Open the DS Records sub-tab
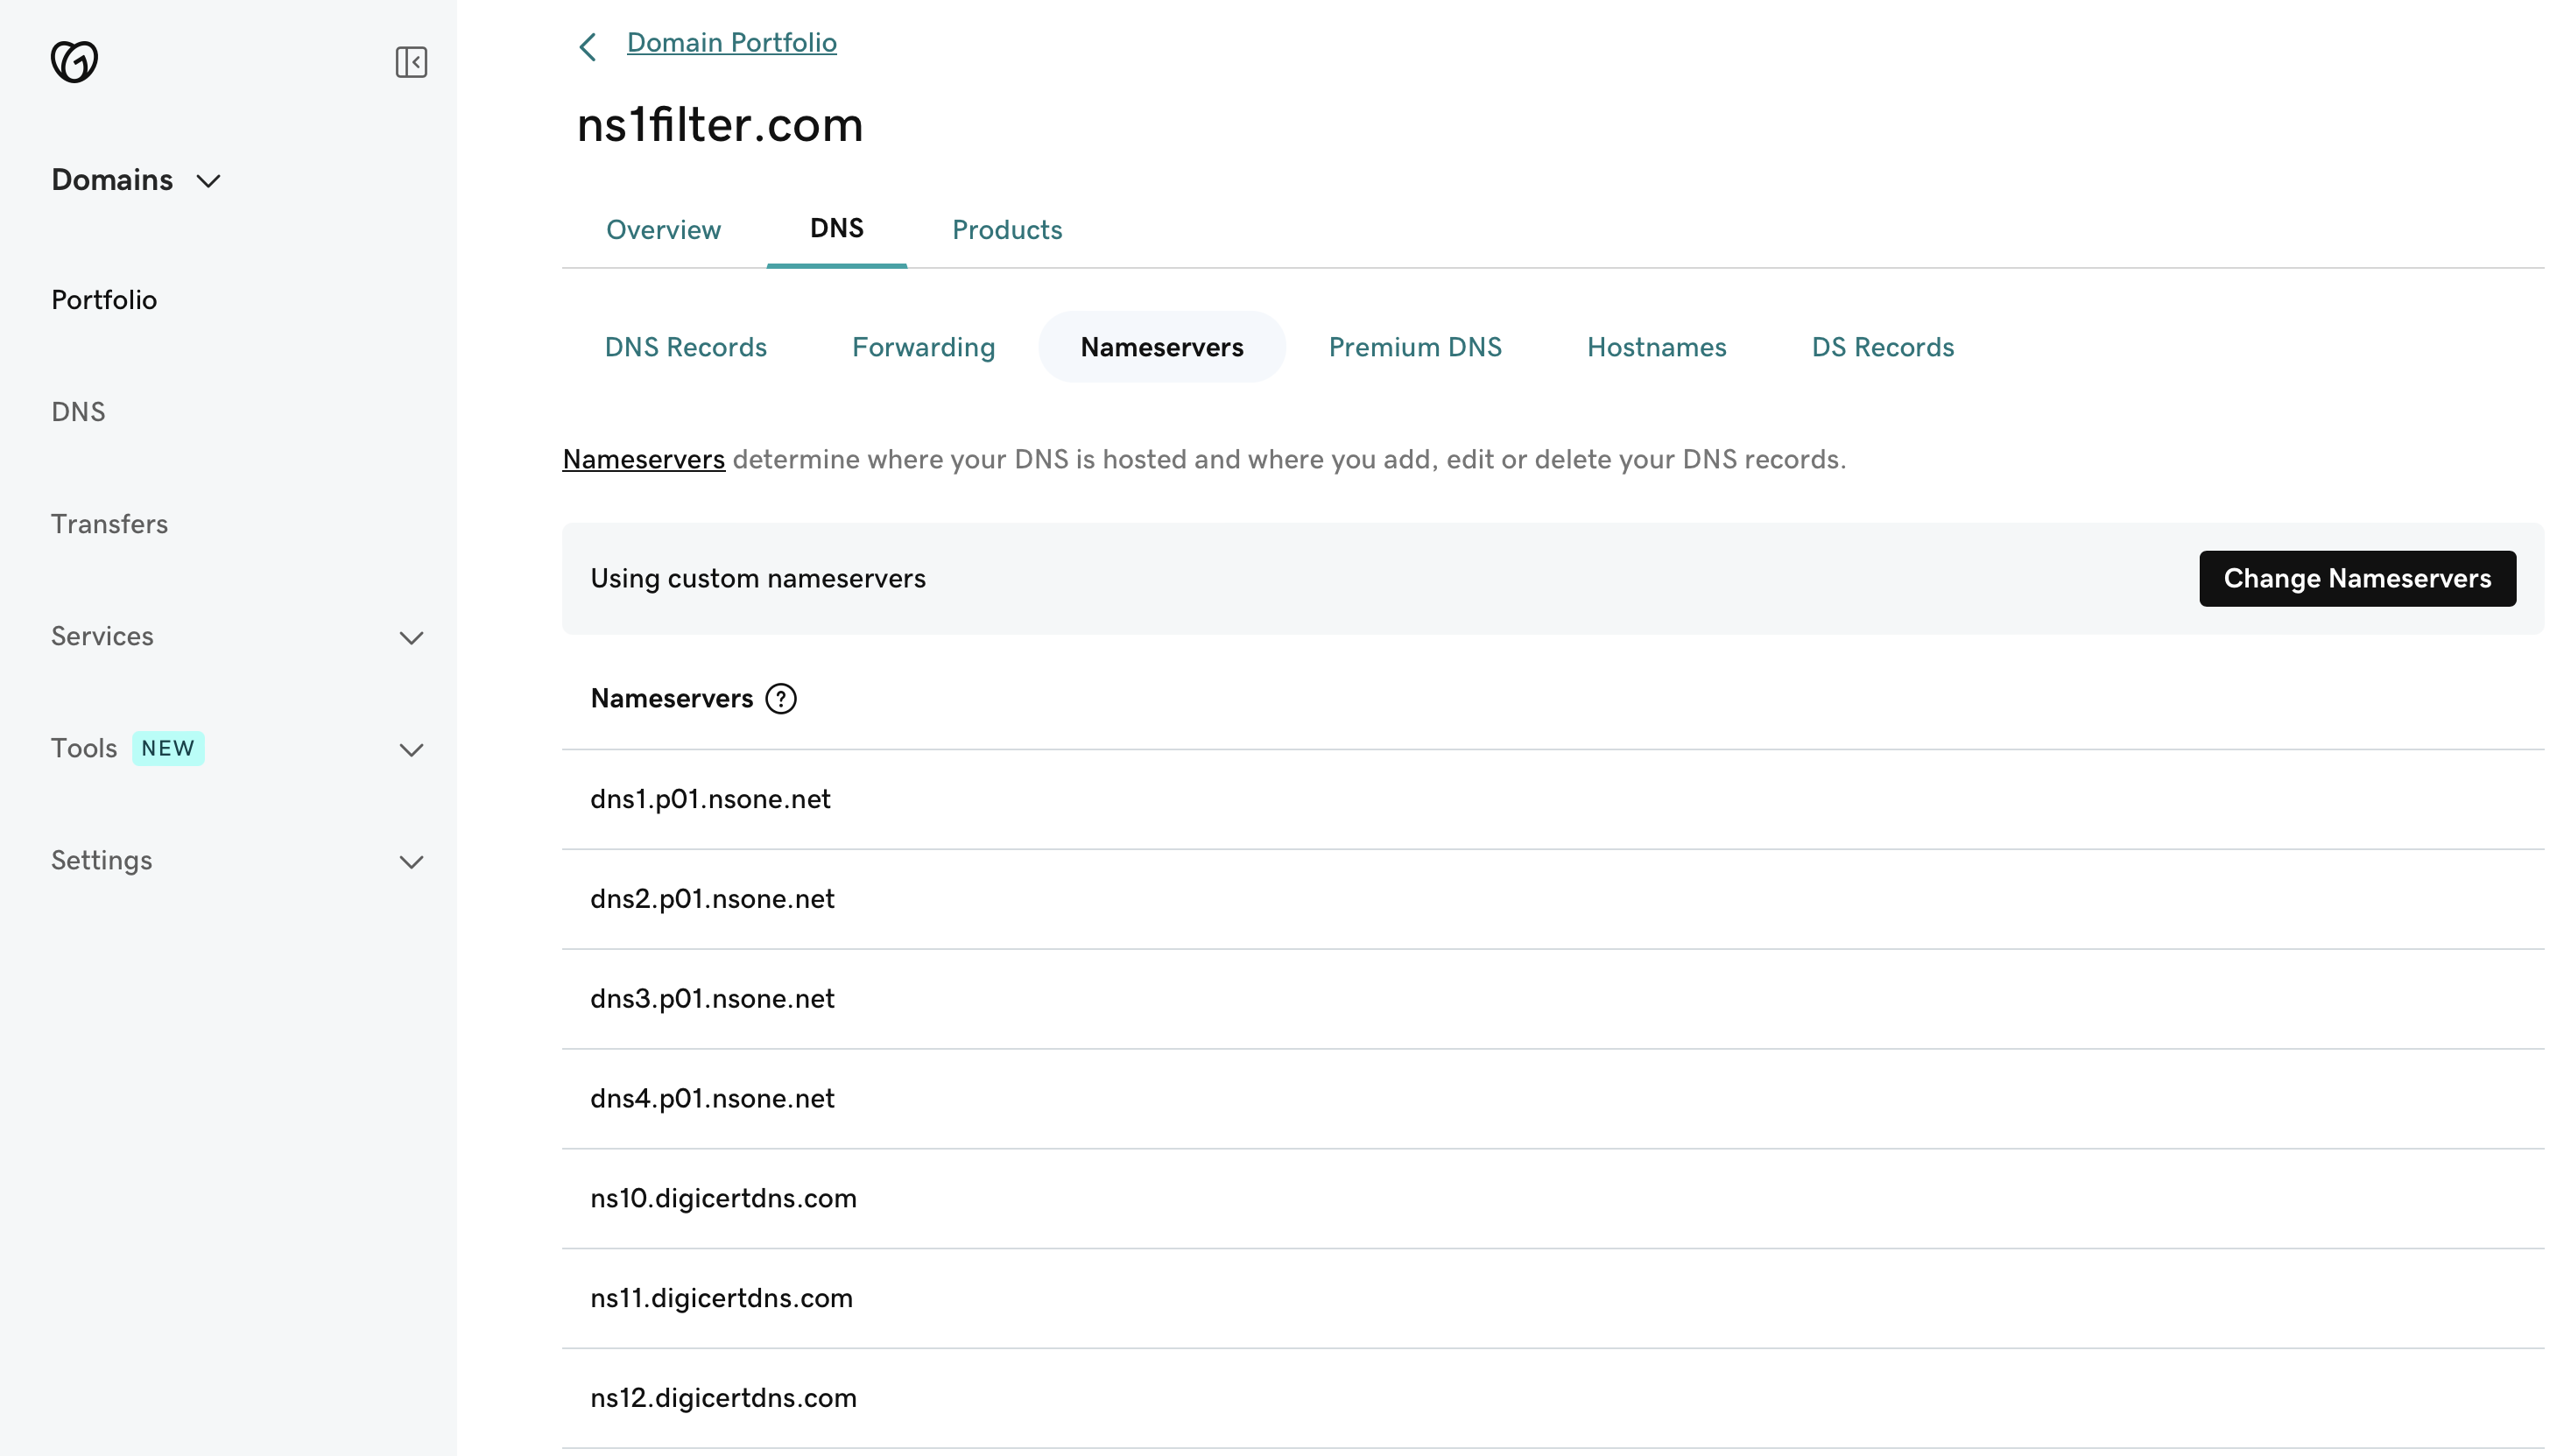2571x1456 pixels. [x=1883, y=347]
